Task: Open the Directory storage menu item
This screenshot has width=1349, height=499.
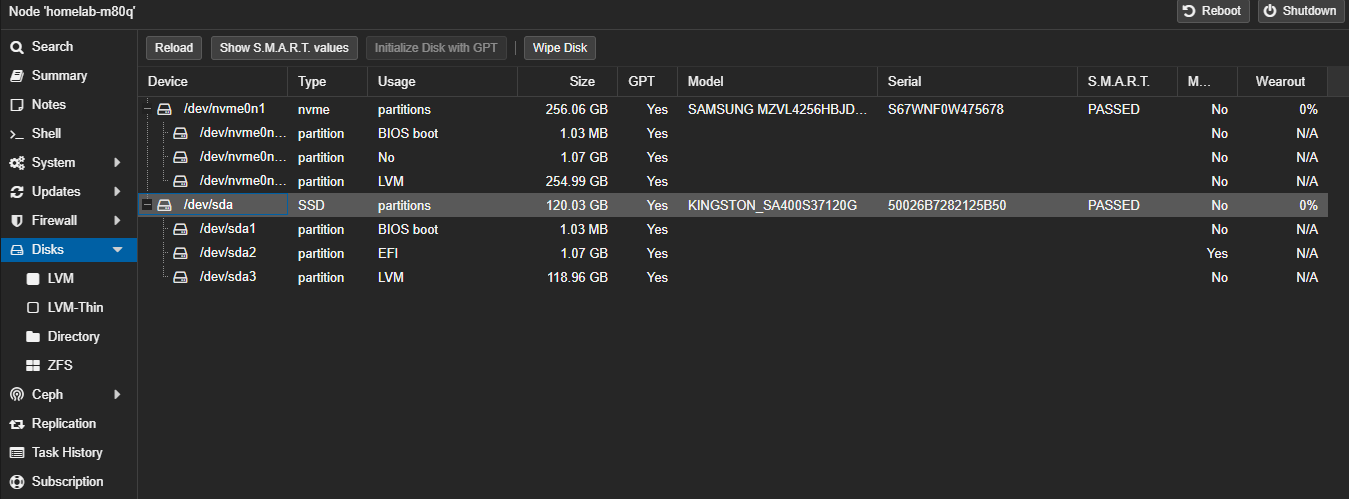Action: (x=73, y=337)
